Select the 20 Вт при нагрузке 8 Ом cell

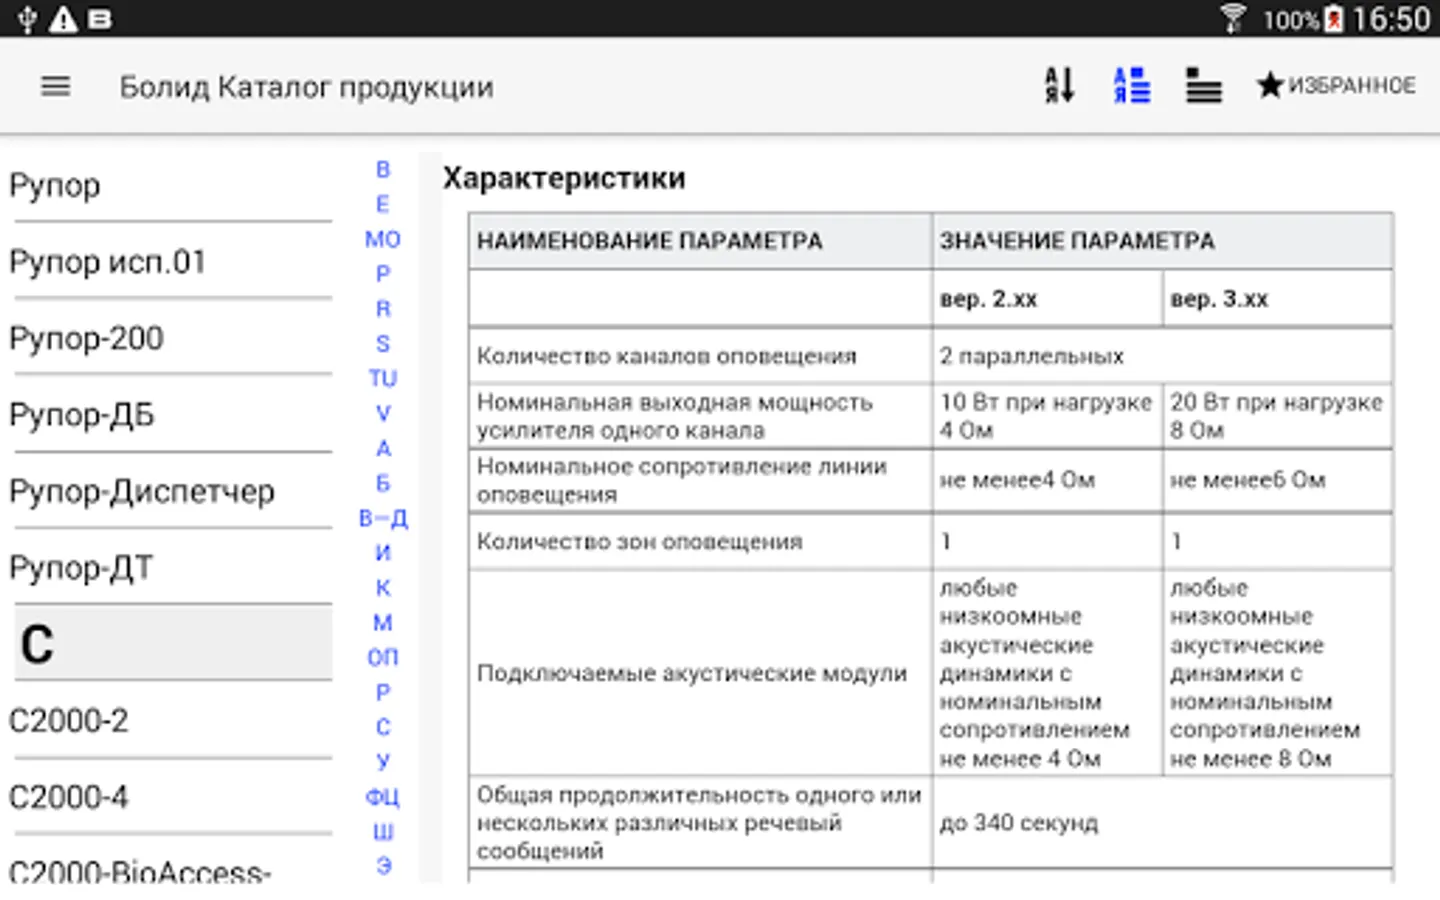coord(1278,416)
